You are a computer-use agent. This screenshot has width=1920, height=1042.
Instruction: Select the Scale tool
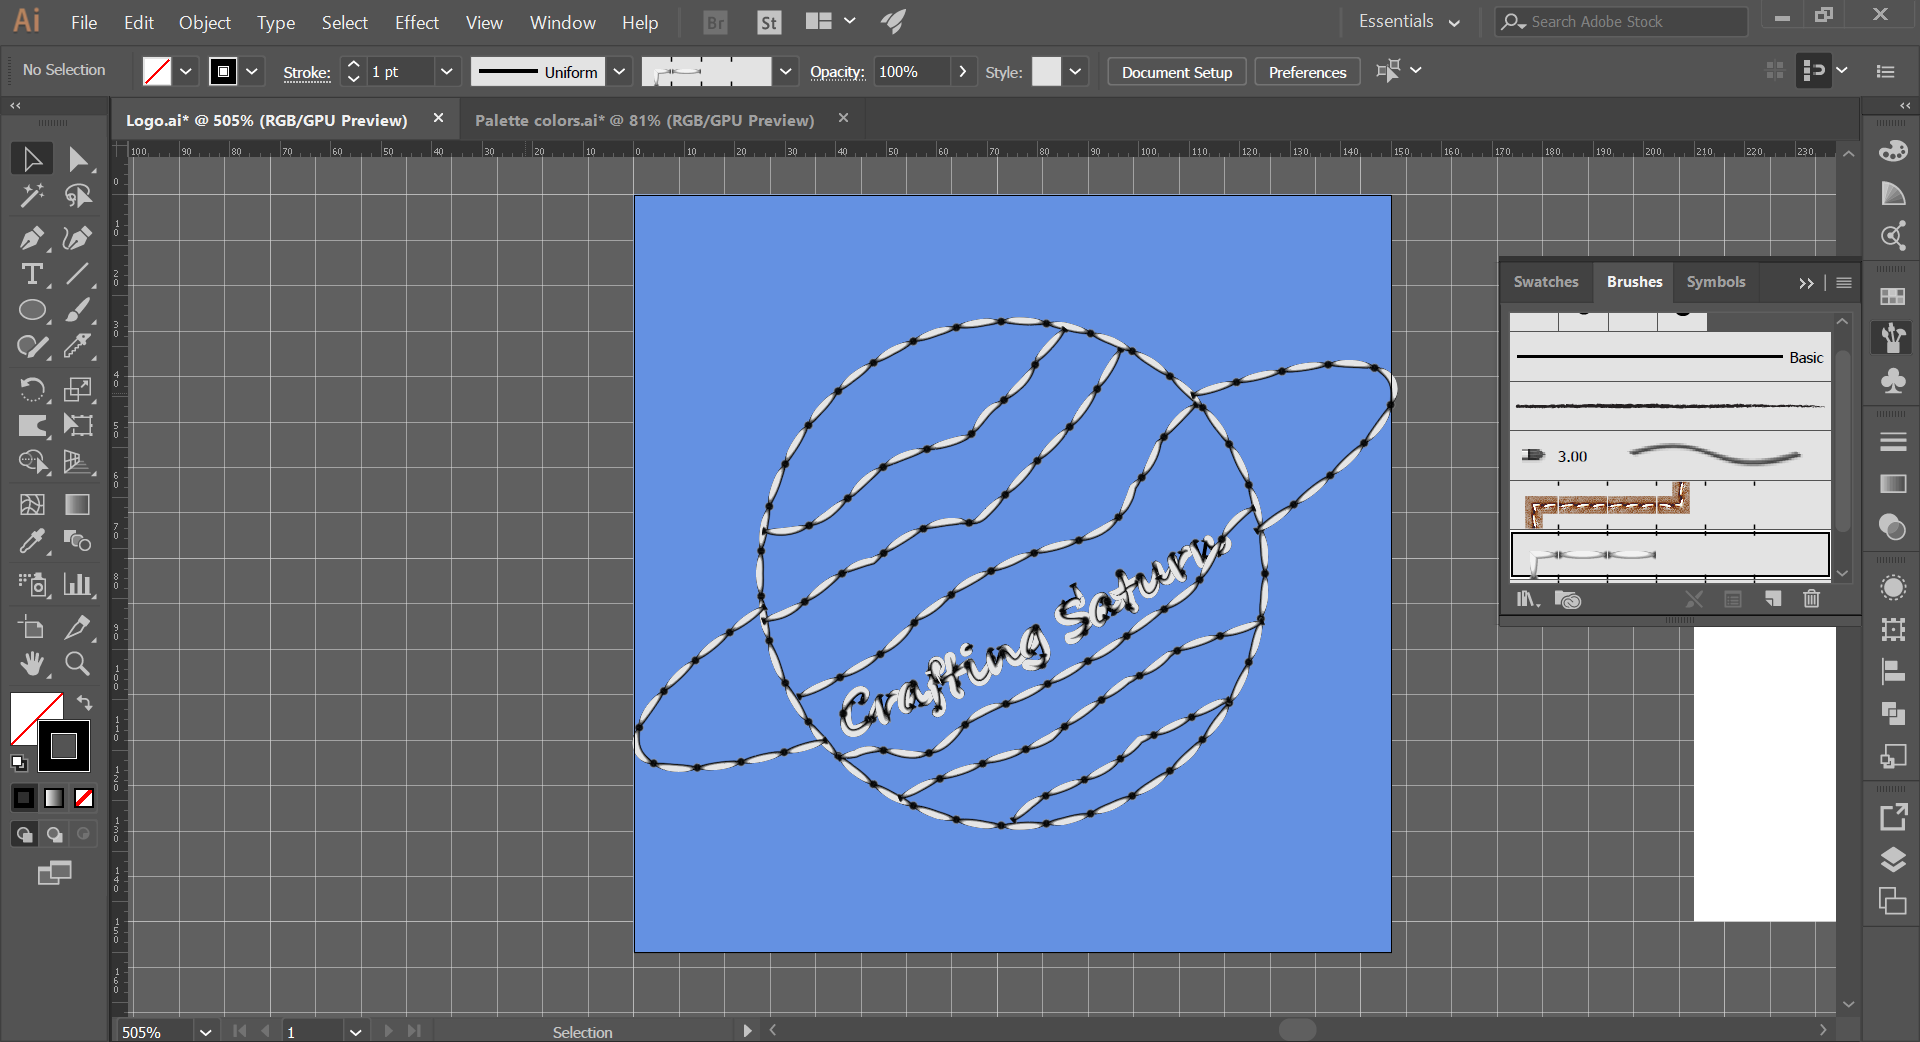coord(78,389)
